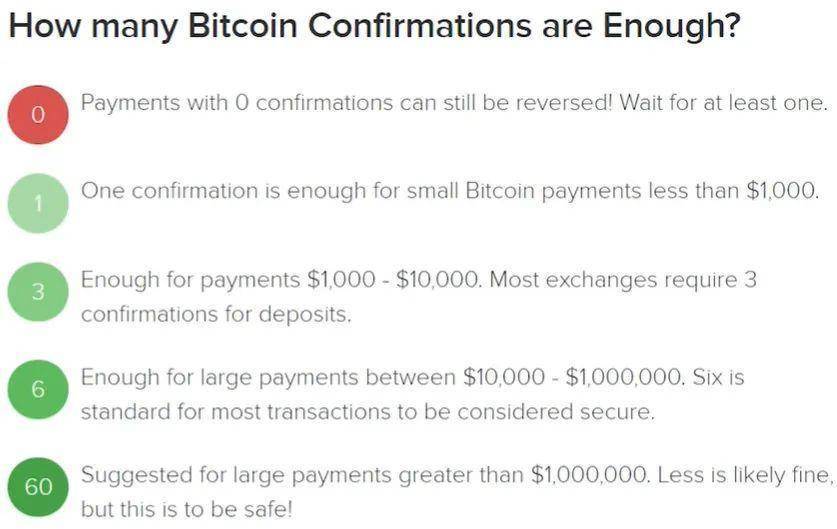Click the text 'Enough for payments $1,000 - $10,000'
This screenshot has width=837, height=529.
coord(281,280)
